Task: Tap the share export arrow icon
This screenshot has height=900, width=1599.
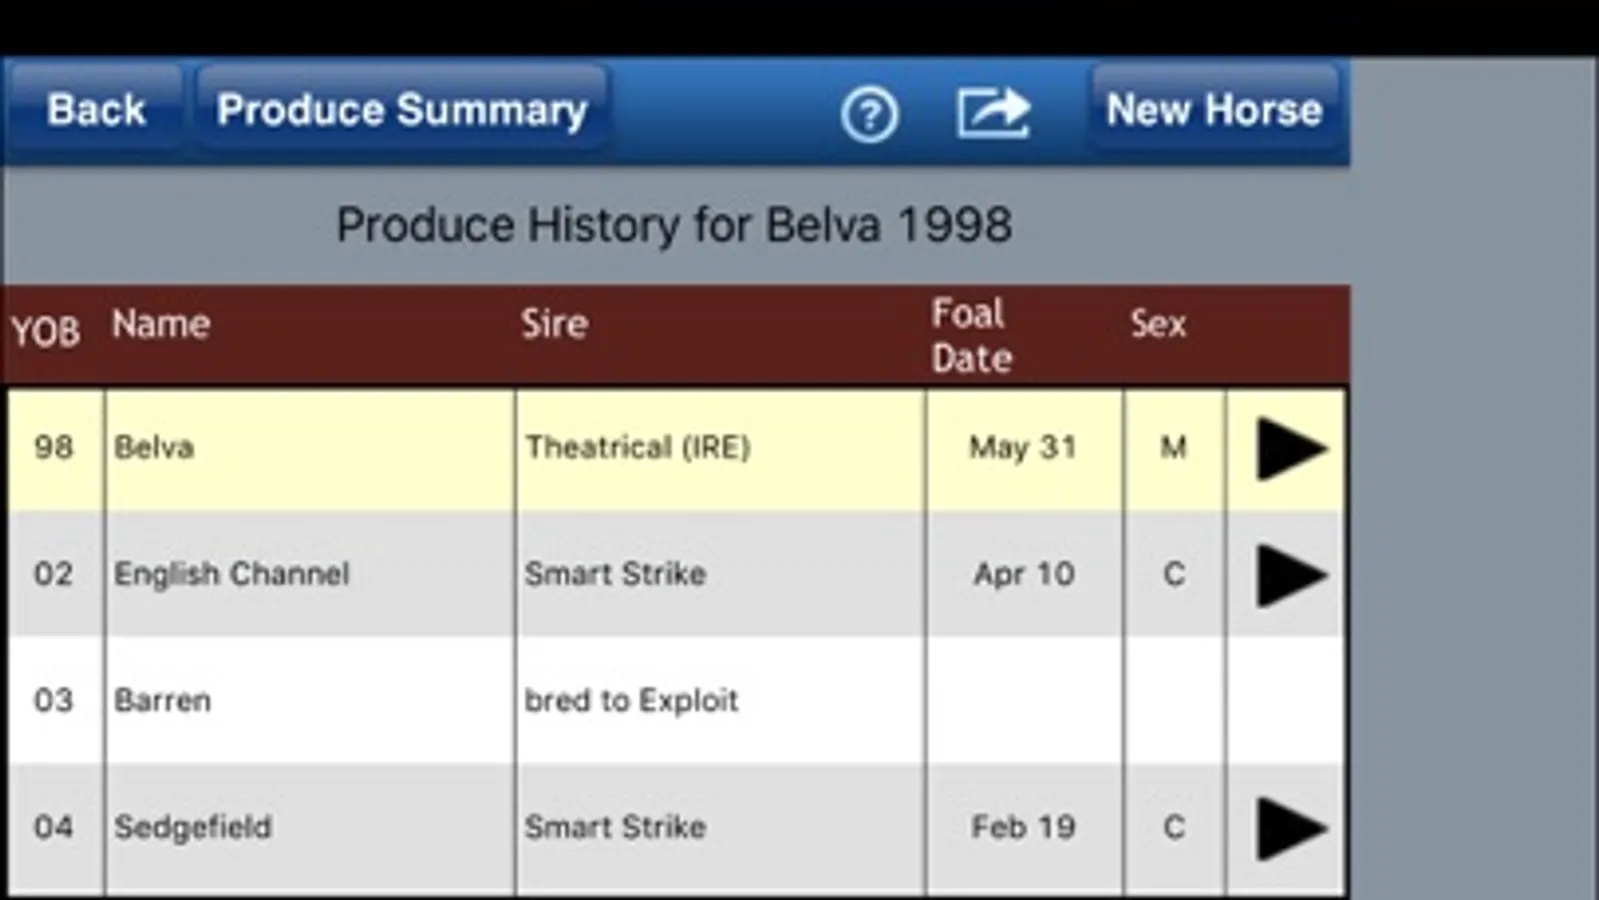Action: [992, 112]
